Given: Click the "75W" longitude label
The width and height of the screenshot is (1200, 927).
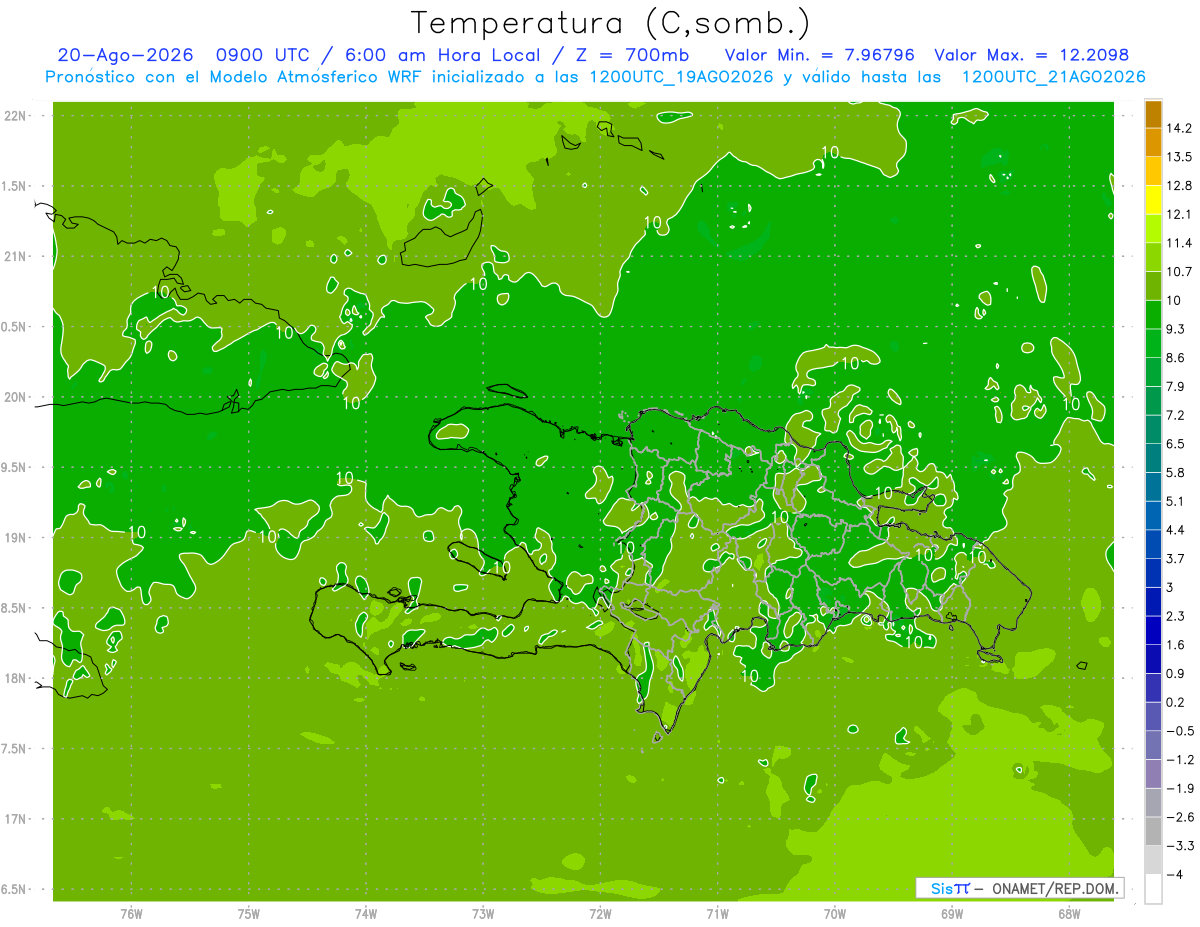Looking at the screenshot, I should [x=249, y=913].
